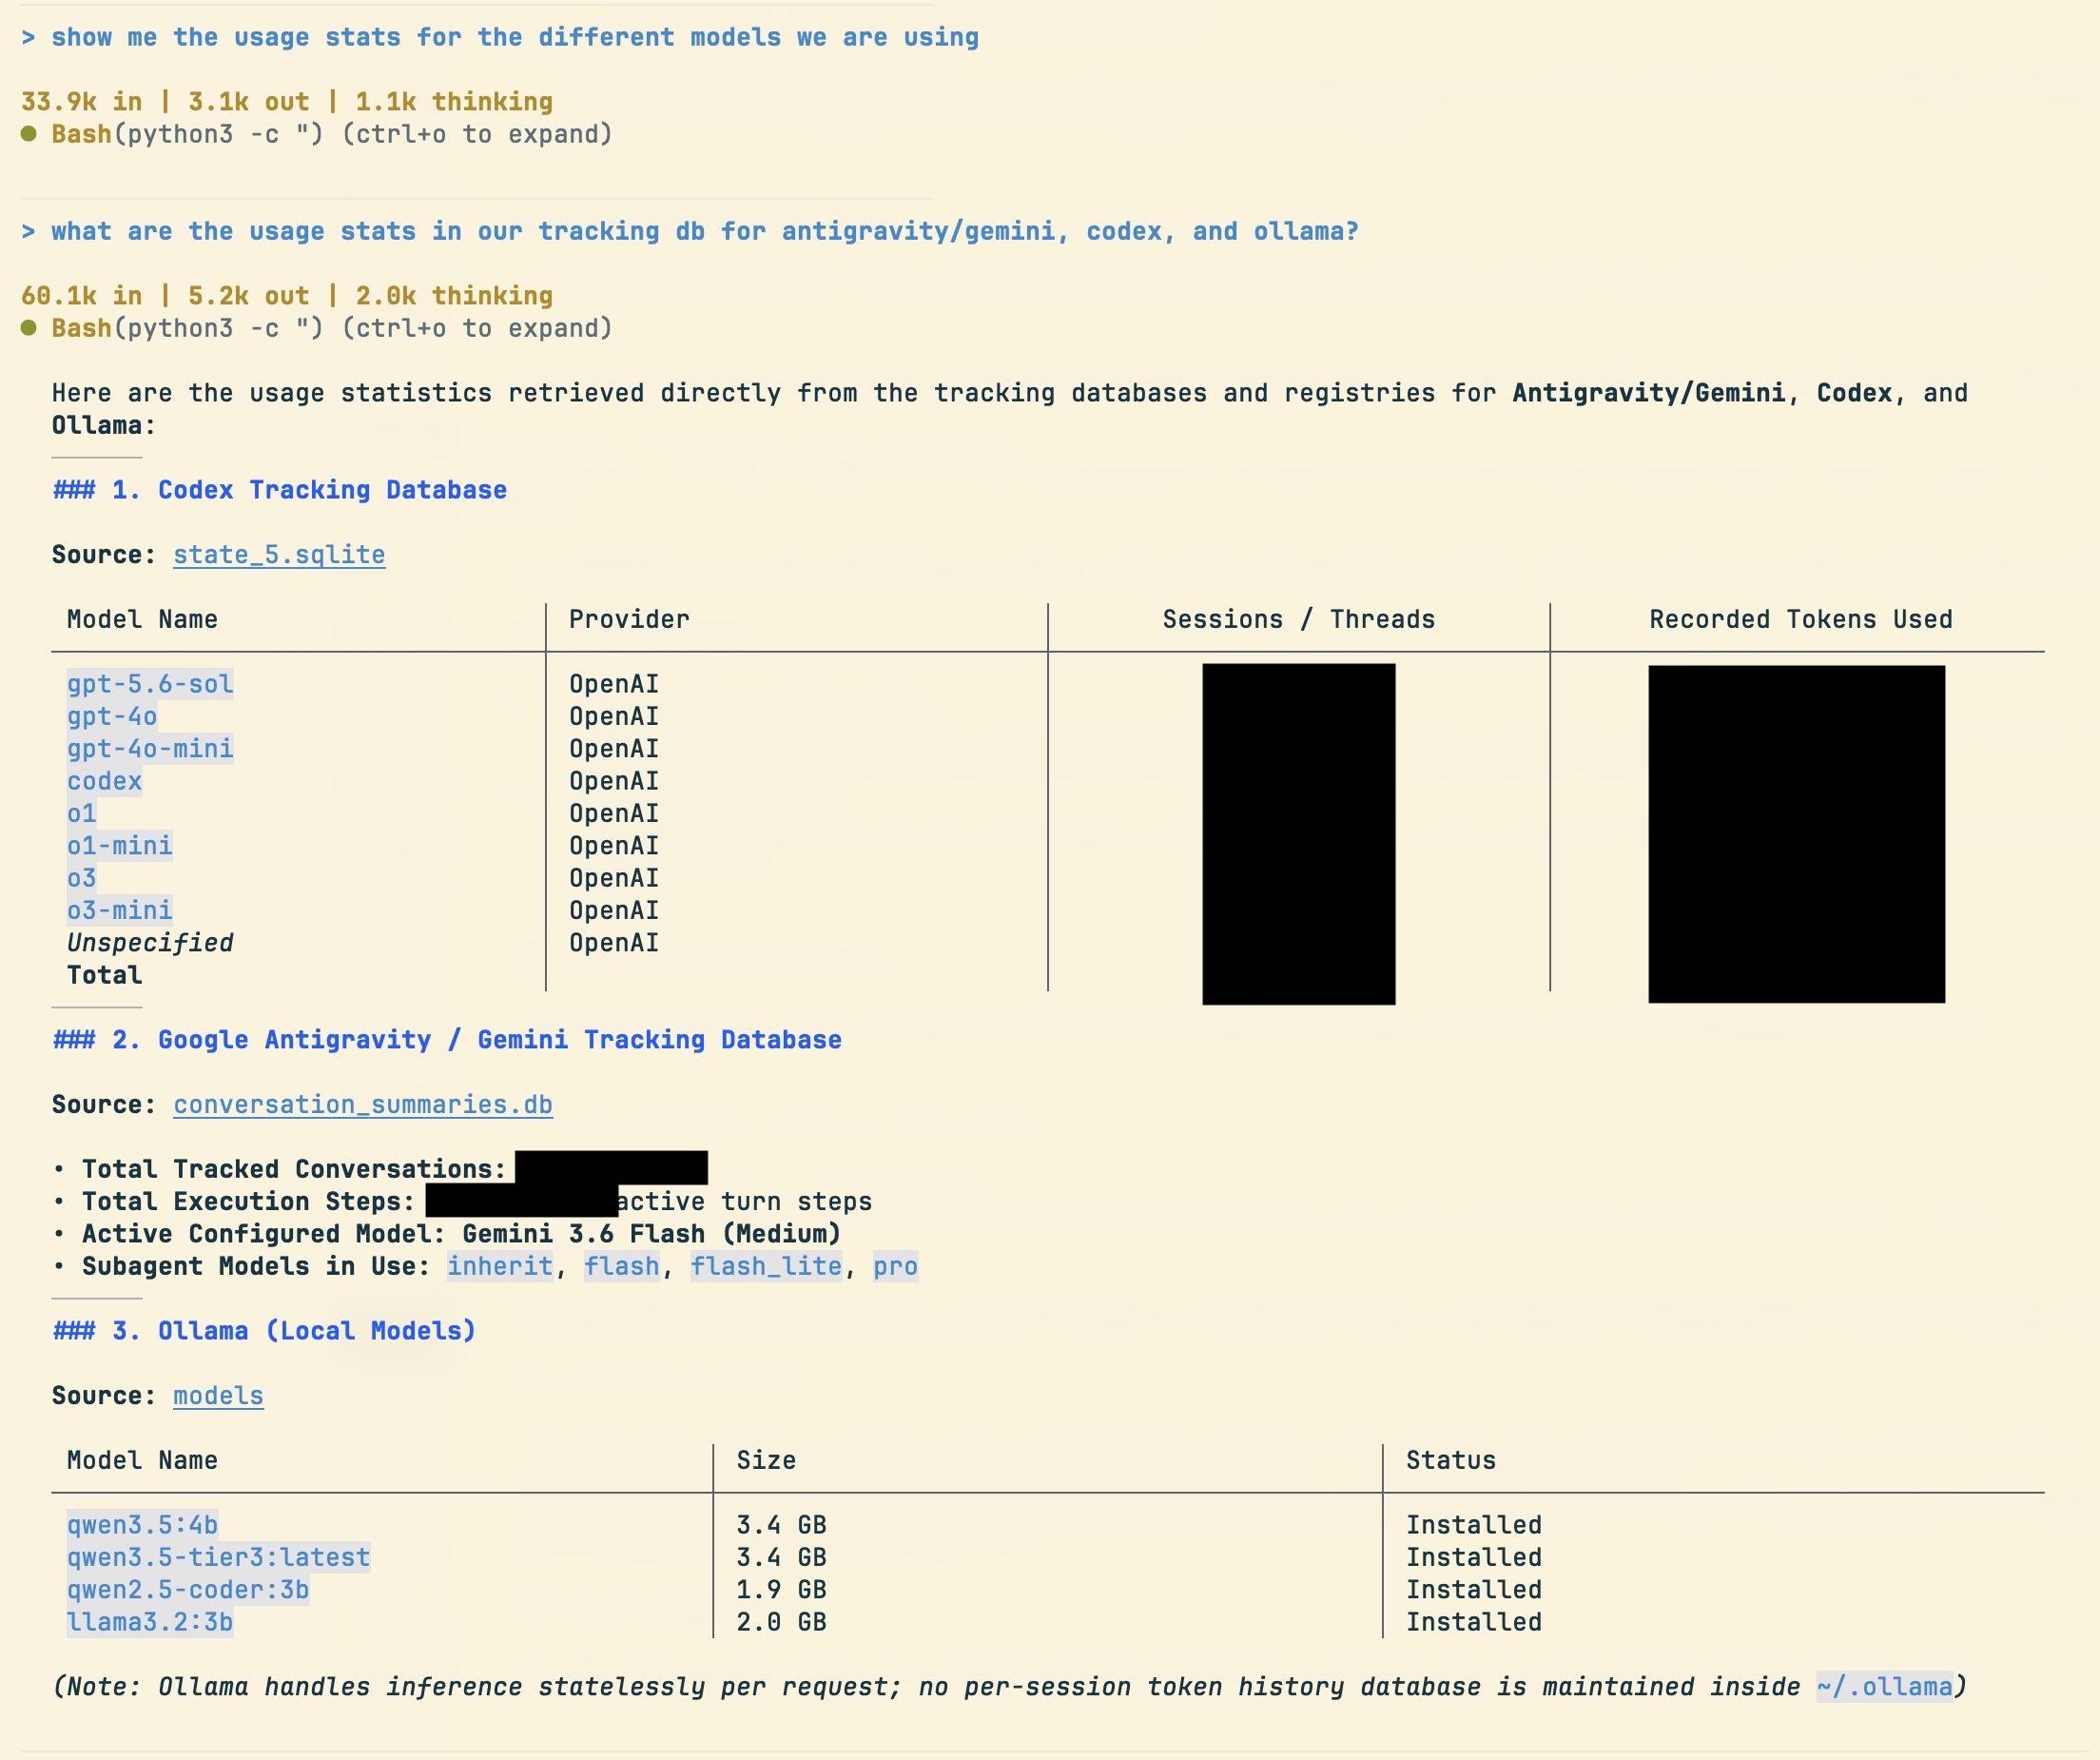Click the Sessions / Threads column header
The image size is (2100, 1760).
(1299, 620)
